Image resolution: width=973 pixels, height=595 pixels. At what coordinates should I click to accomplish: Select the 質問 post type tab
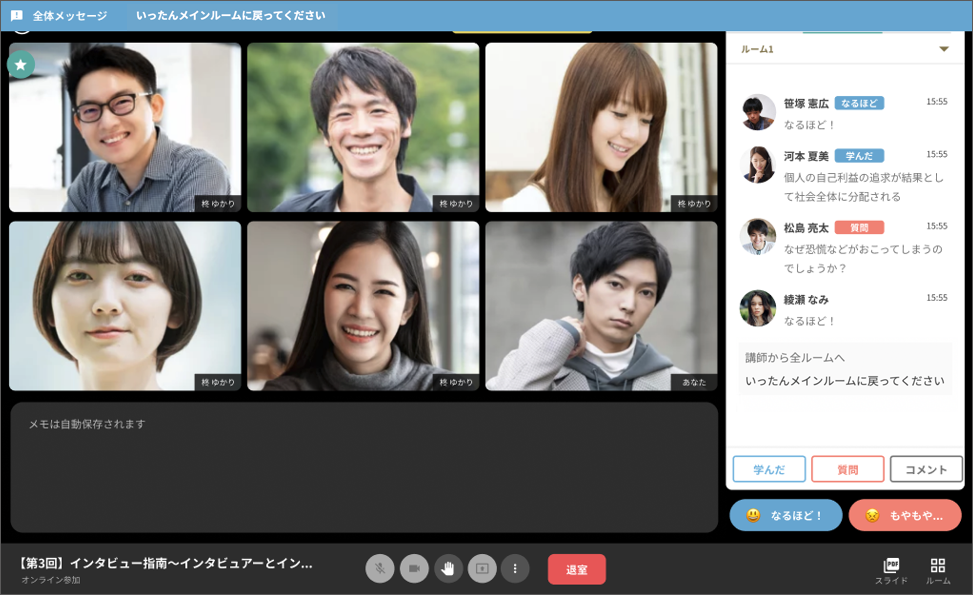point(847,469)
